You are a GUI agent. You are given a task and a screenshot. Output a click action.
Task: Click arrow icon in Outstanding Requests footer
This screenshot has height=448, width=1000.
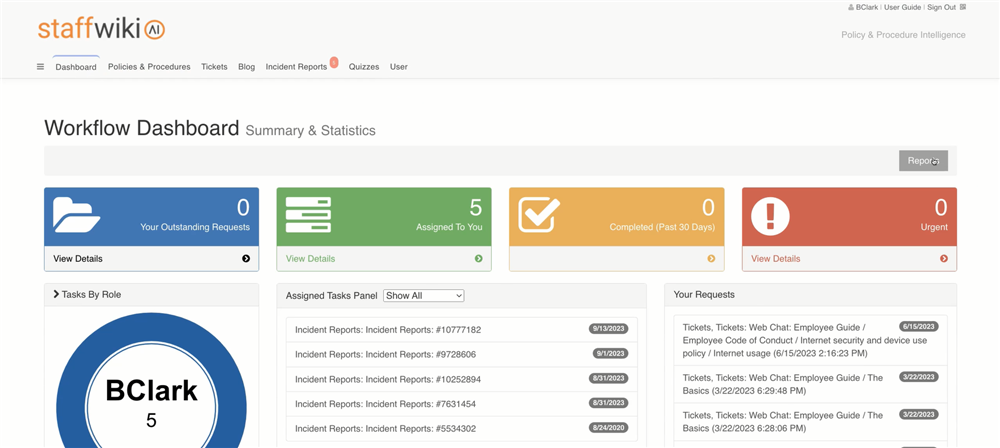point(246,259)
